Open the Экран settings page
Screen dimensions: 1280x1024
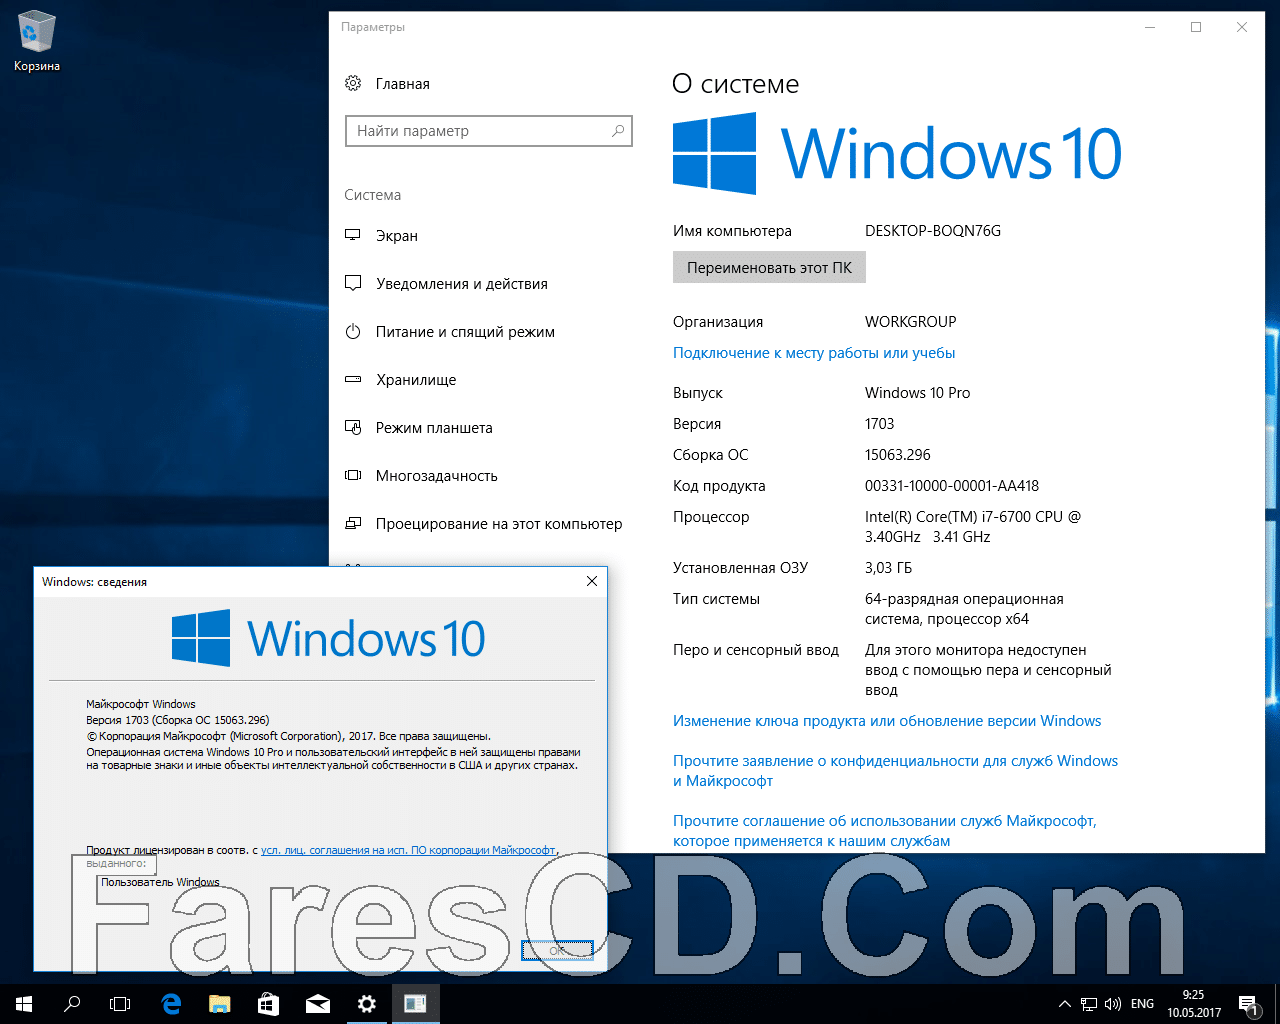point(396,236)
